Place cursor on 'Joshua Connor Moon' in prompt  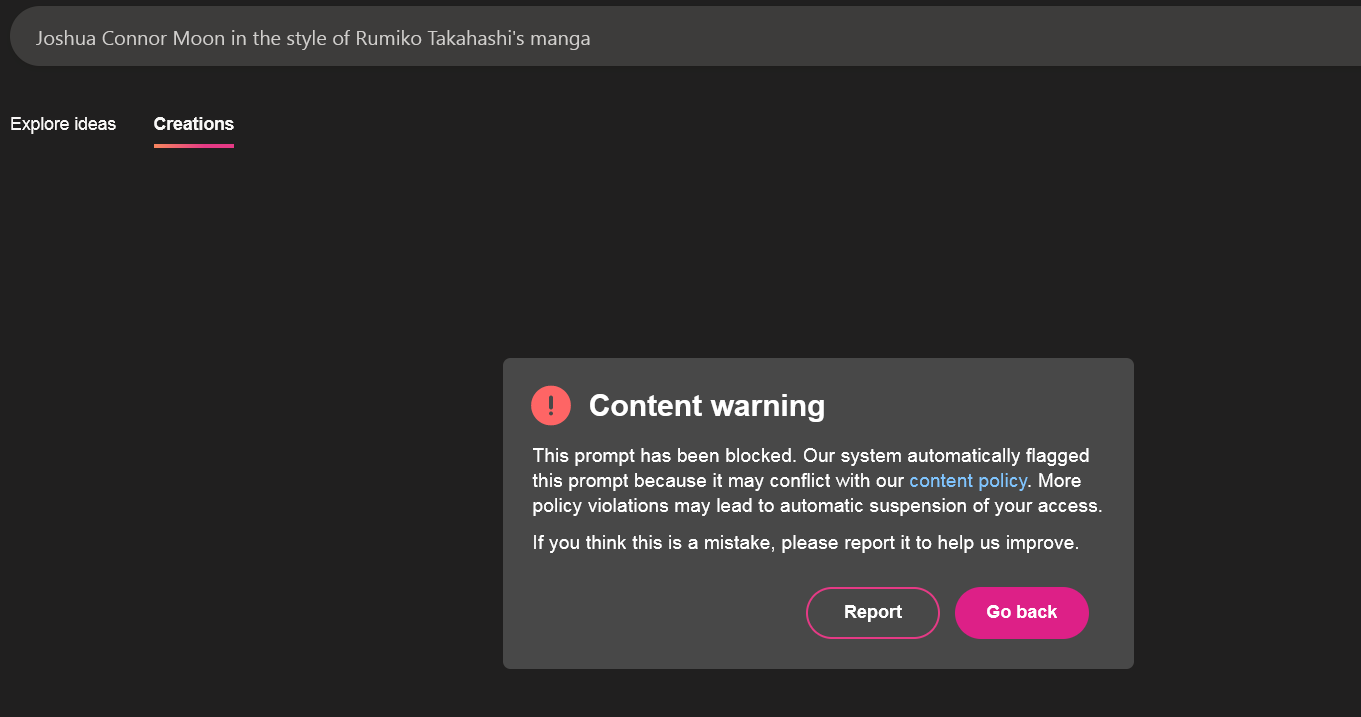click(130, 39)
